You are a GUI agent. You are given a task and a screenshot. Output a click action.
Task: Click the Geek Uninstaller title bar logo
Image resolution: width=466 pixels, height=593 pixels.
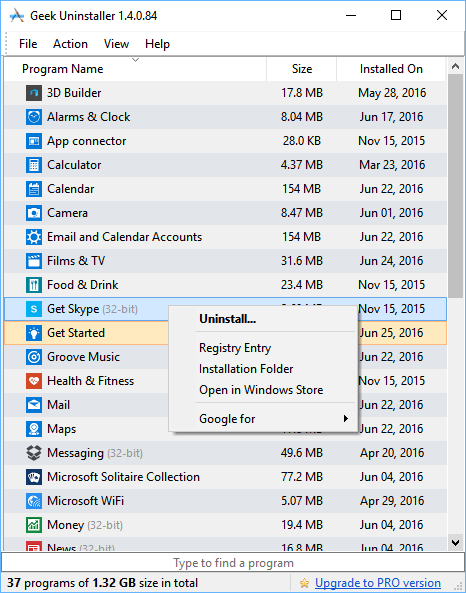(x=17, y=16)
